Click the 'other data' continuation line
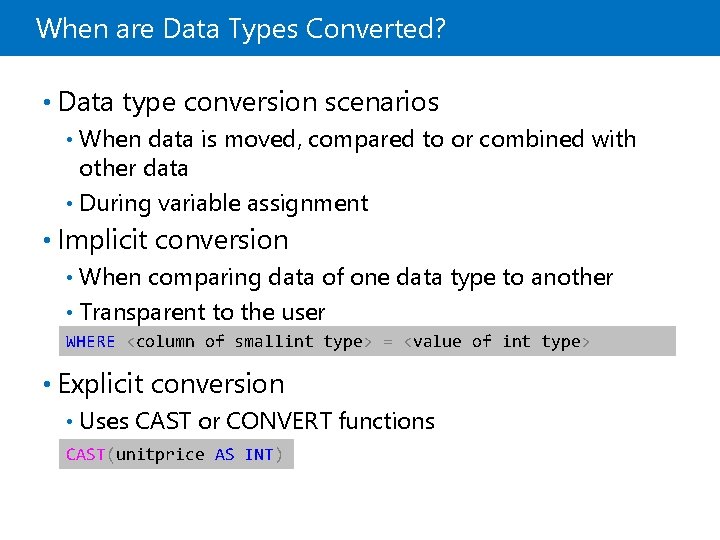 (x=133, y=168)
